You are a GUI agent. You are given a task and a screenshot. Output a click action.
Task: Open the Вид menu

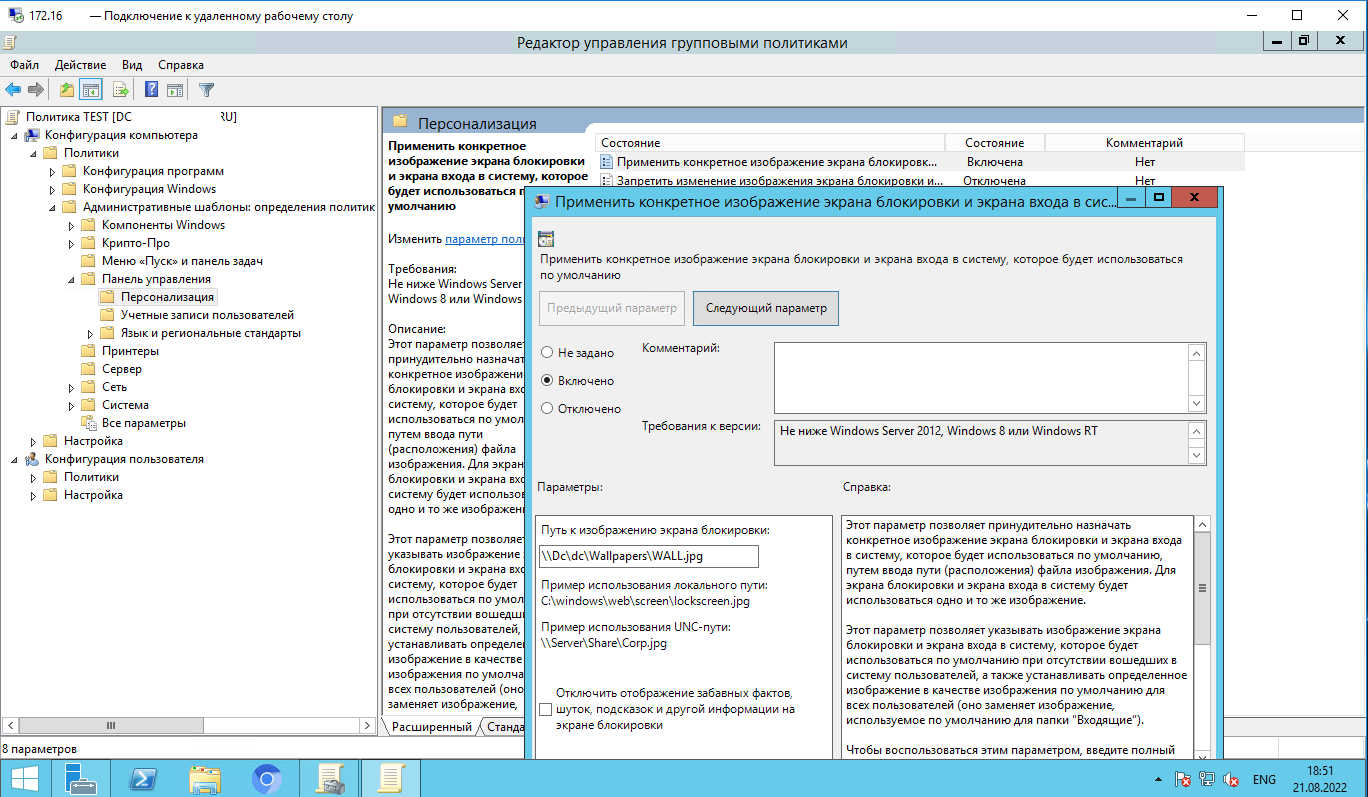point(132,65)
